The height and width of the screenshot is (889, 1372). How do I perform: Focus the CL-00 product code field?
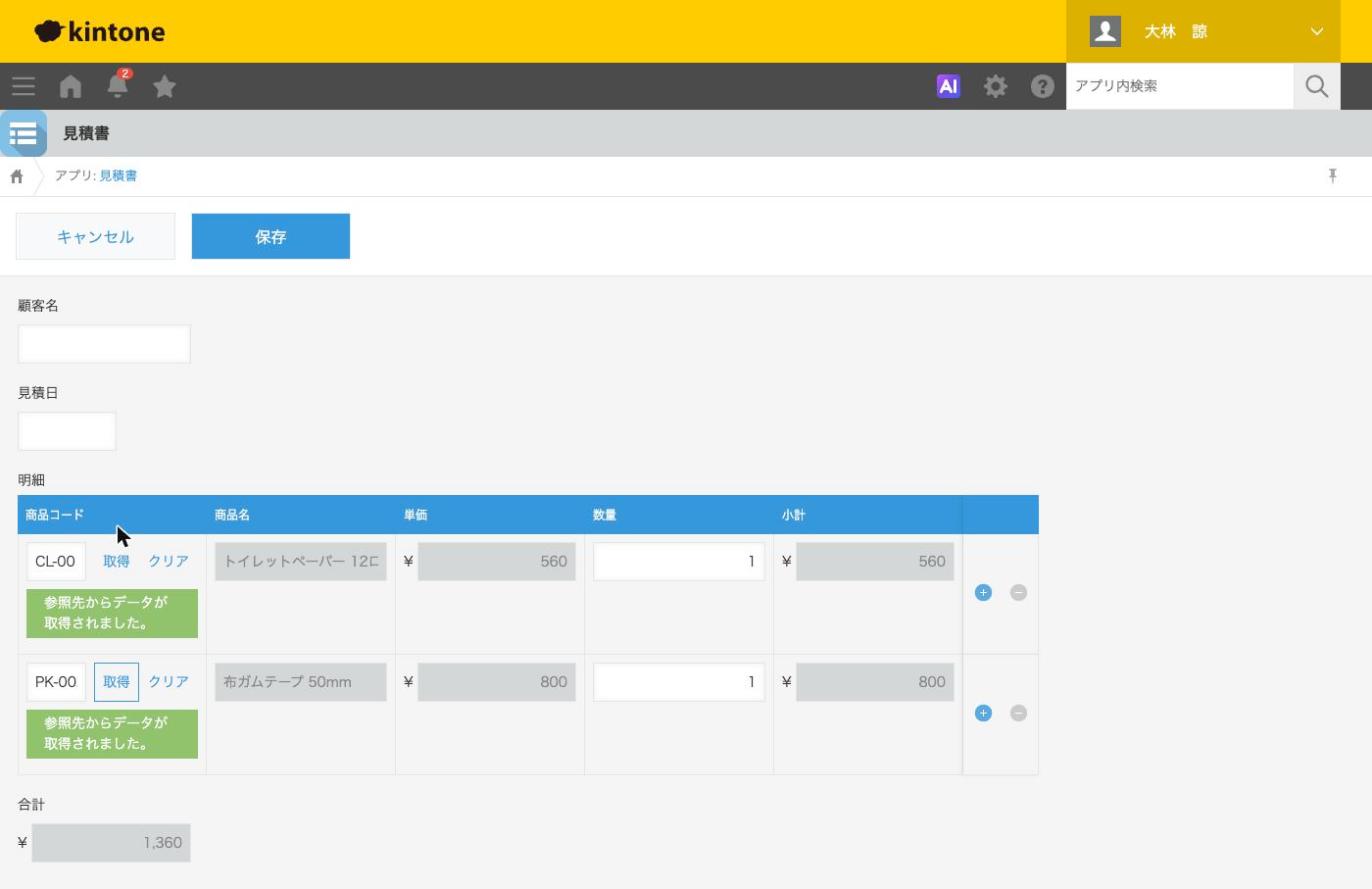[x=56, y=561]
